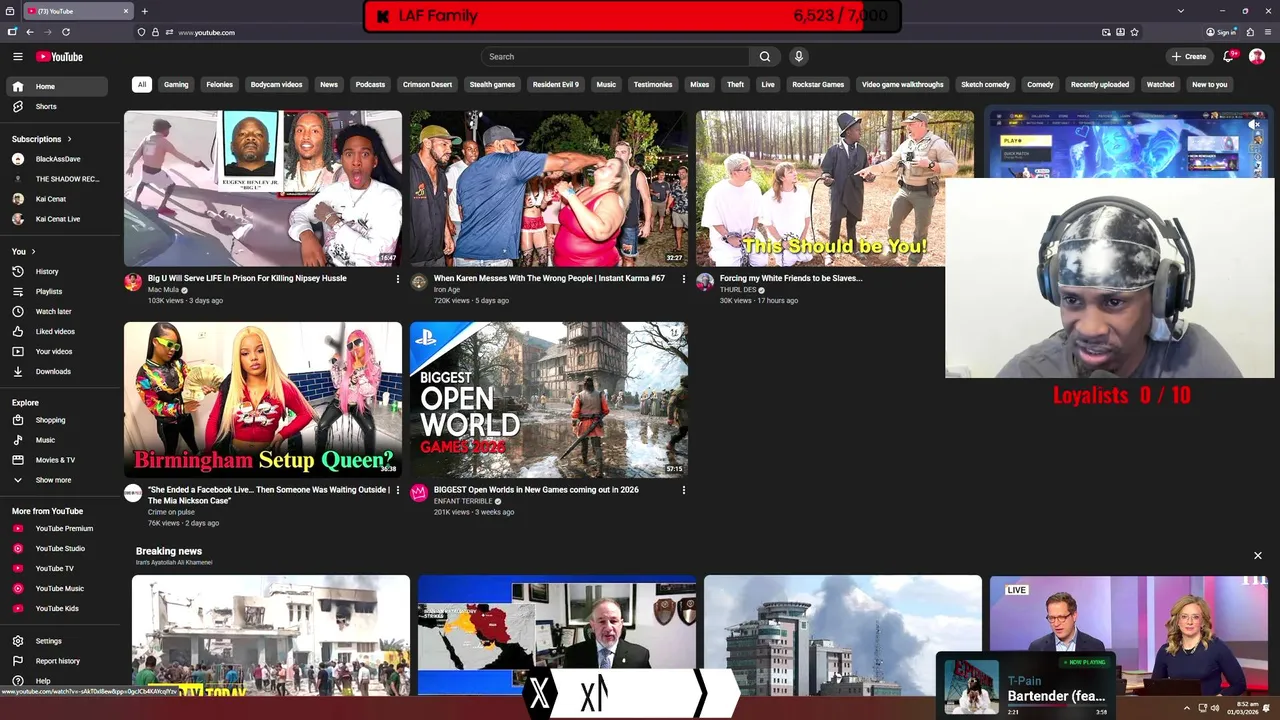Open options menu for BIGGEST Open Worlds video
This screenshot has width=1280, height=720.
click(684, 490)
